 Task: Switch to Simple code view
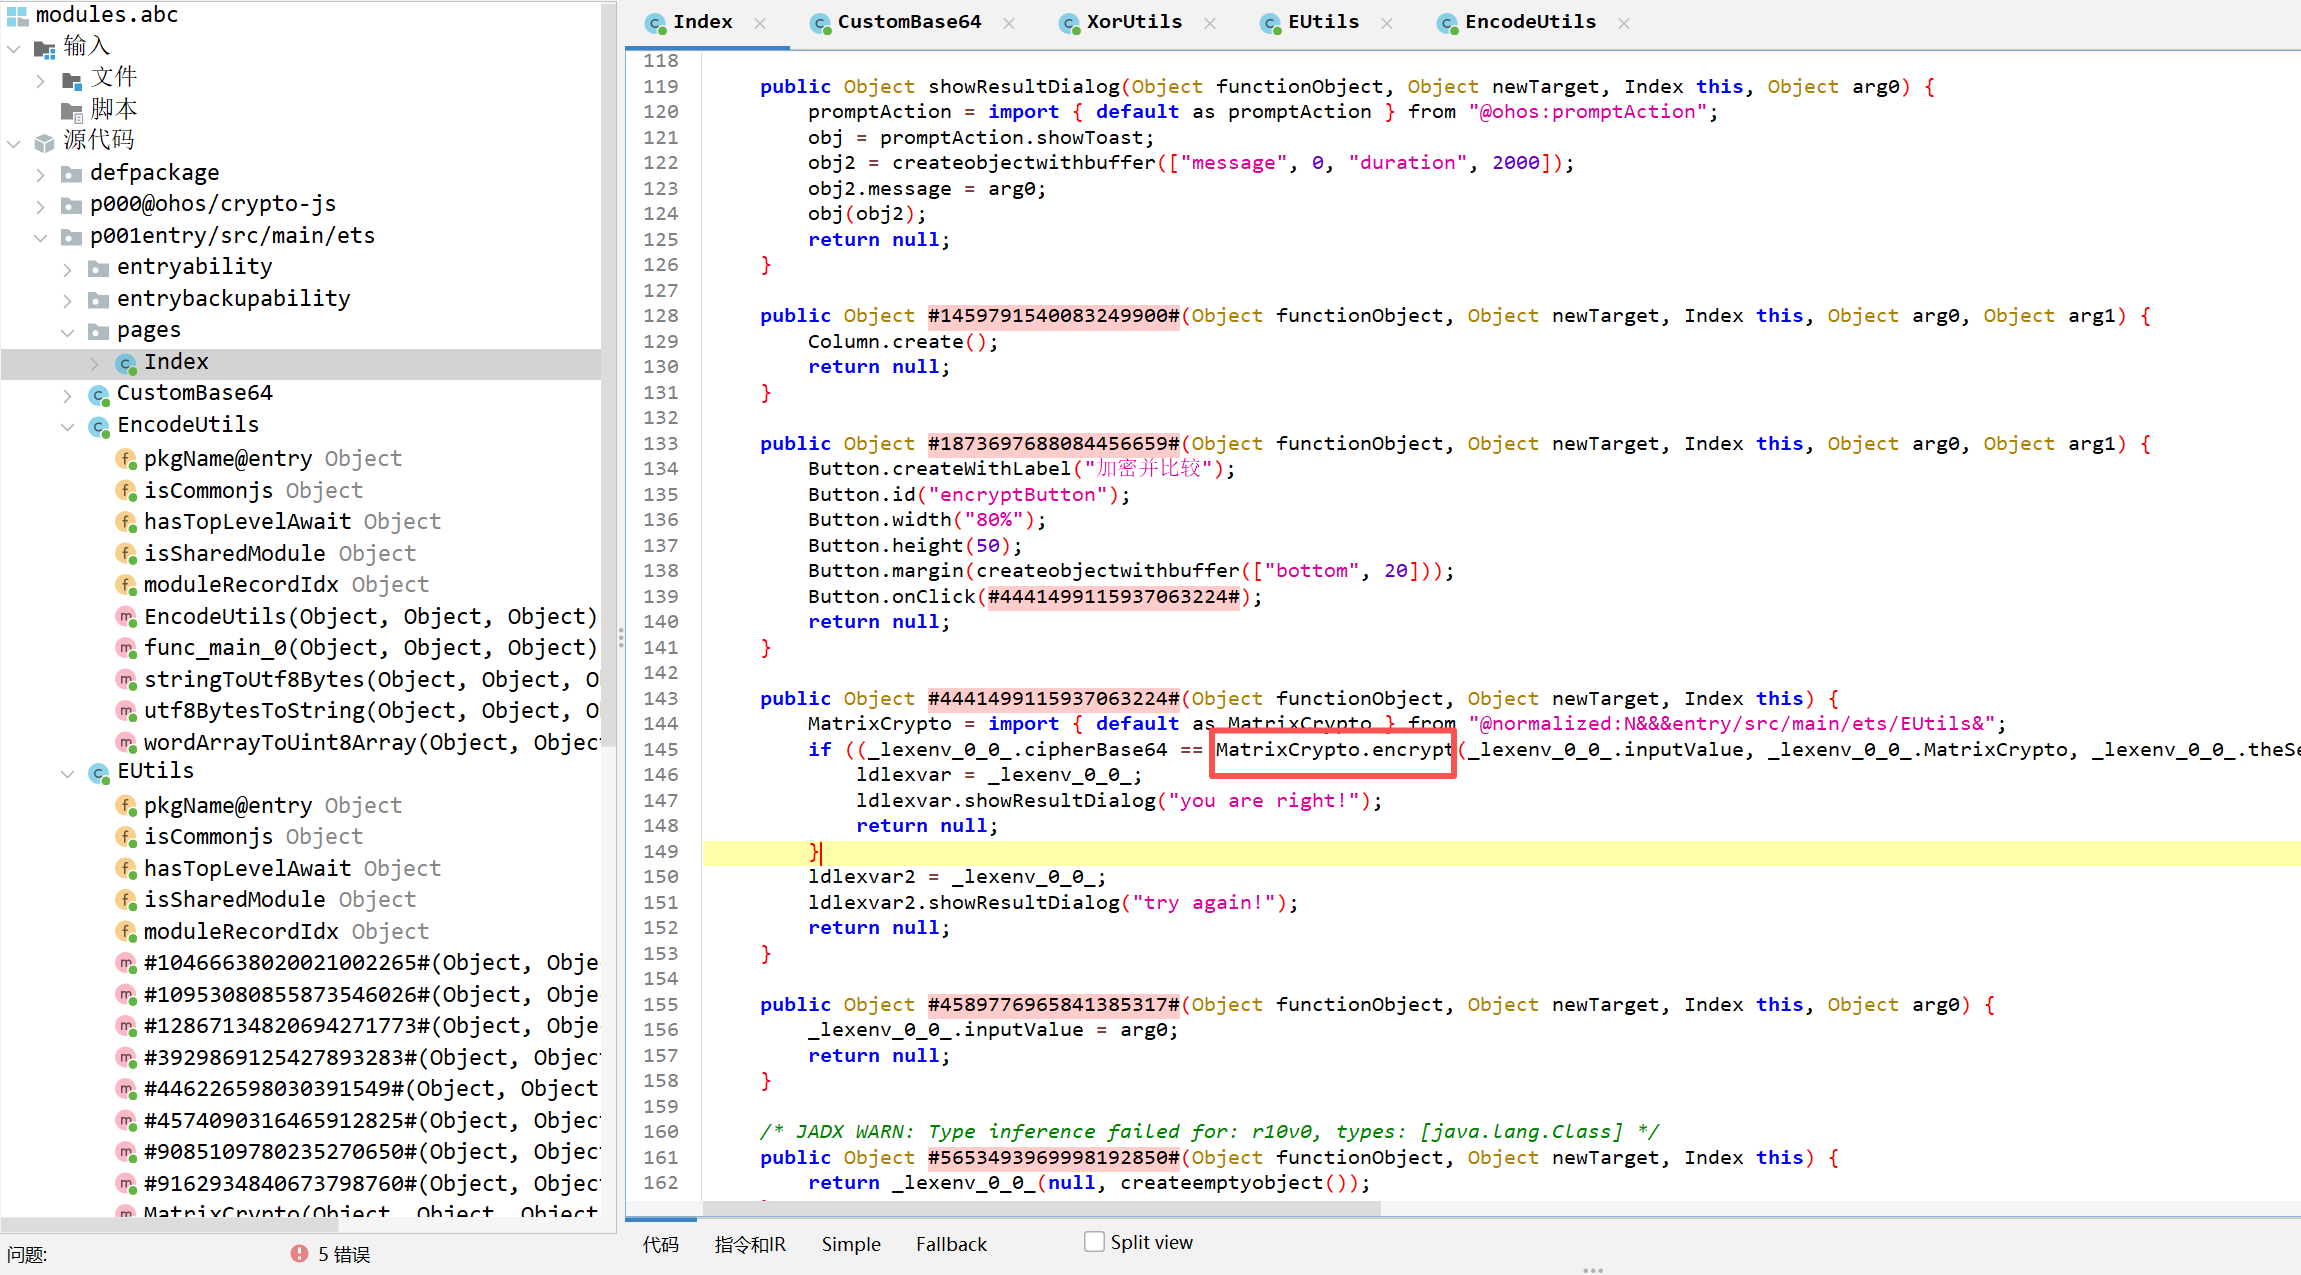tap(850, 1244)
